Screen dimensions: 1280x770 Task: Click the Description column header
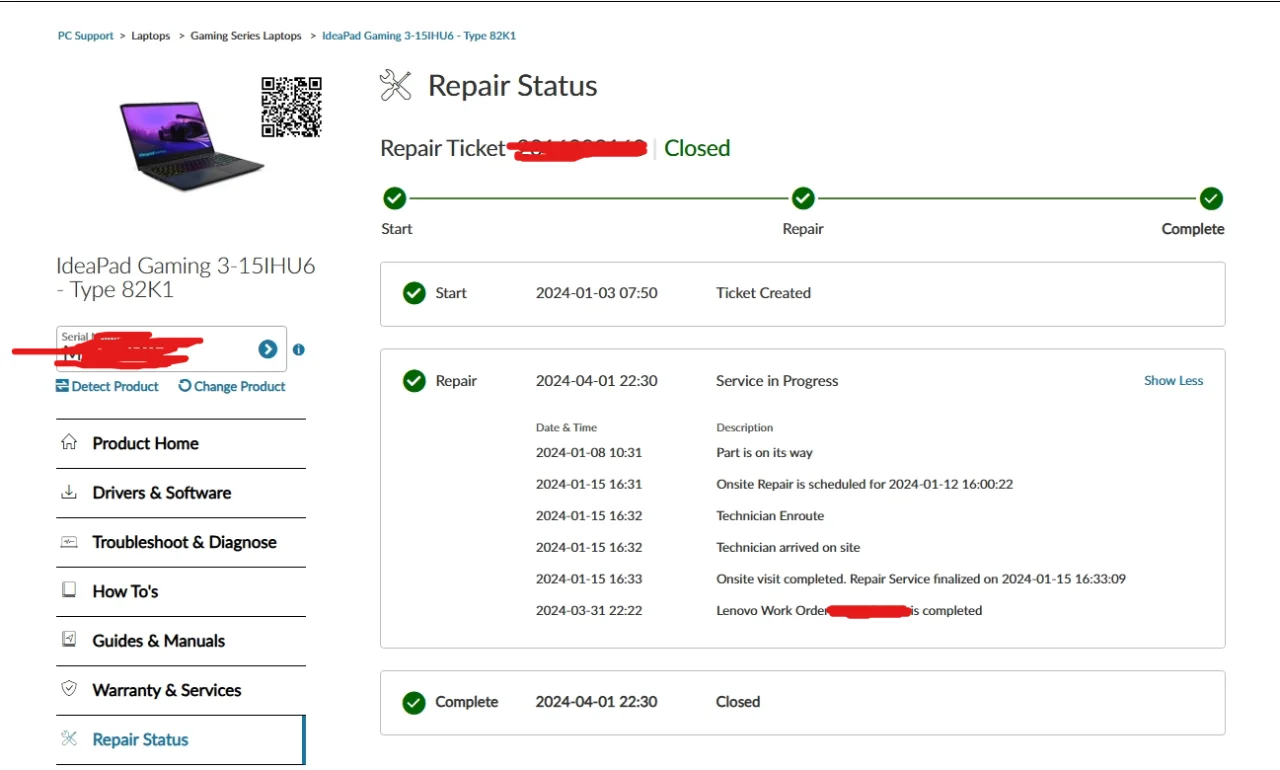(x=745, y=428)
